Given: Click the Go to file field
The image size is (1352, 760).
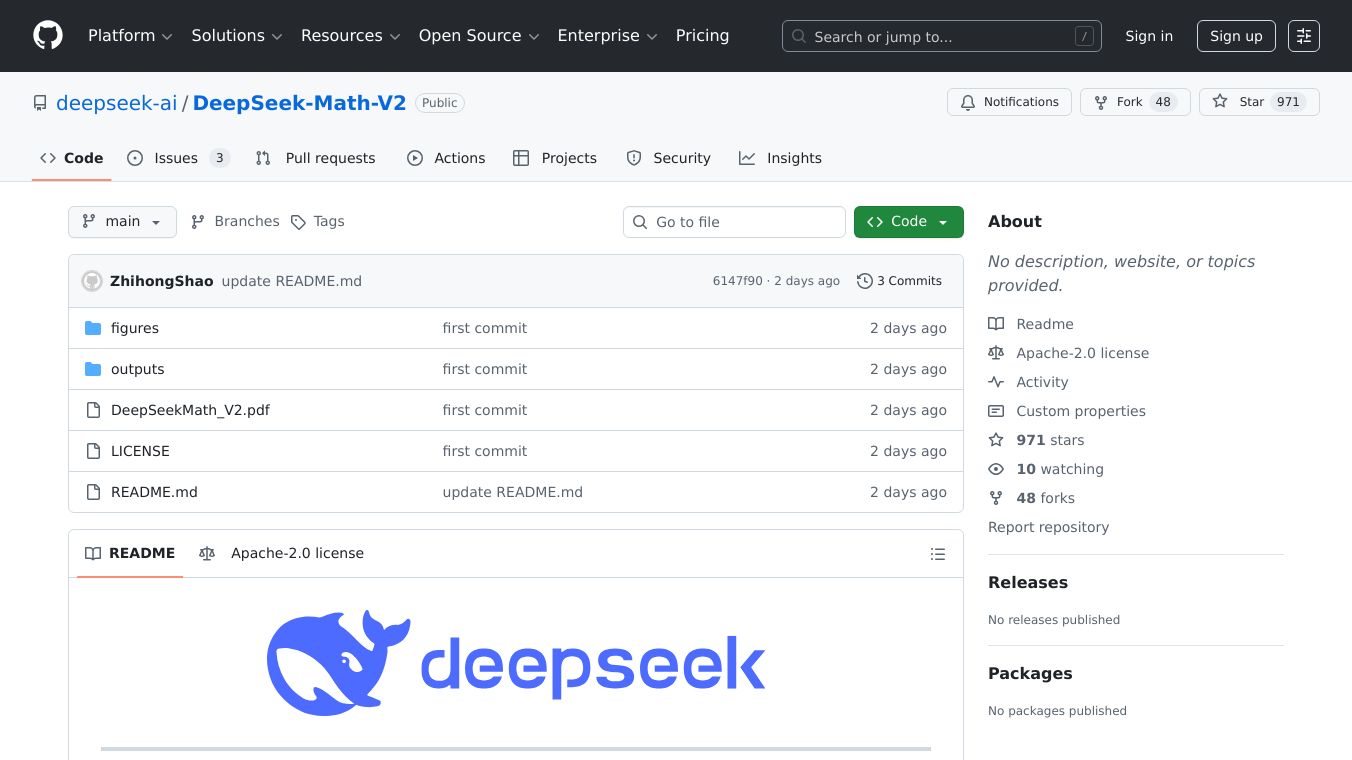Looking at the screenshot, I should pyautogui.click(x=745, y=222).
